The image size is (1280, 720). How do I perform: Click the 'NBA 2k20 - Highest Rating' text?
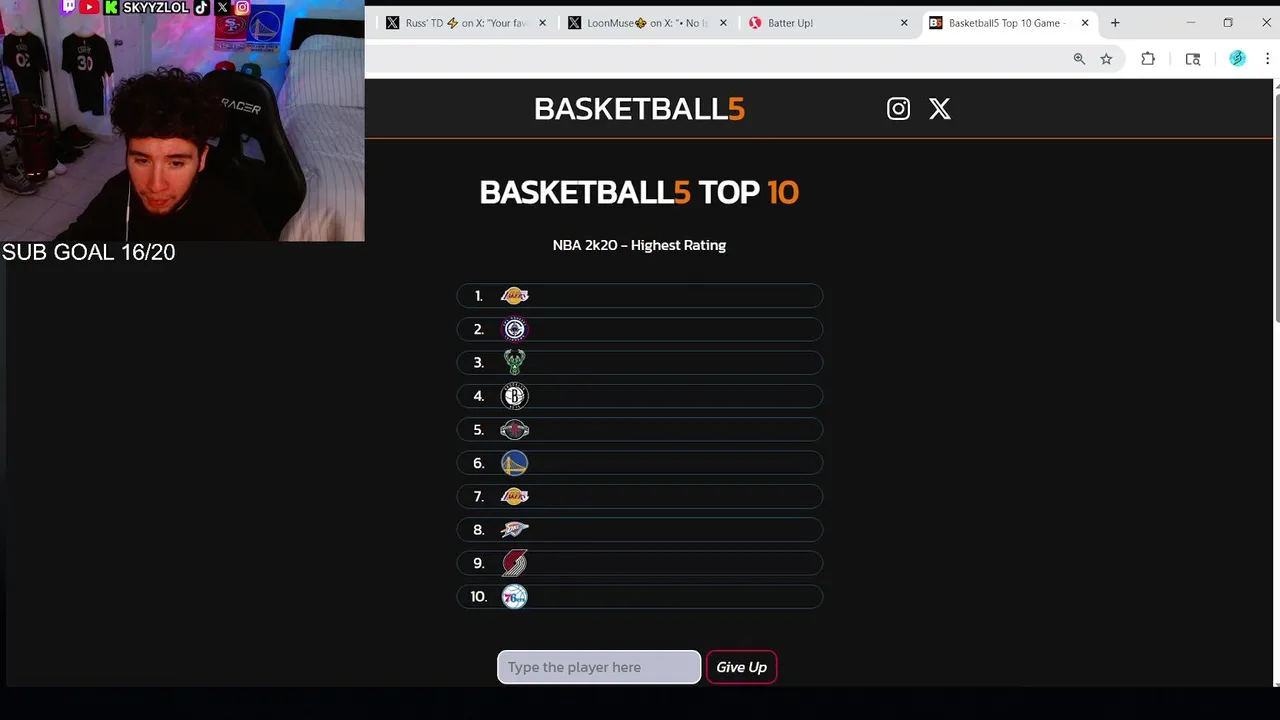(x=639, y=245)
